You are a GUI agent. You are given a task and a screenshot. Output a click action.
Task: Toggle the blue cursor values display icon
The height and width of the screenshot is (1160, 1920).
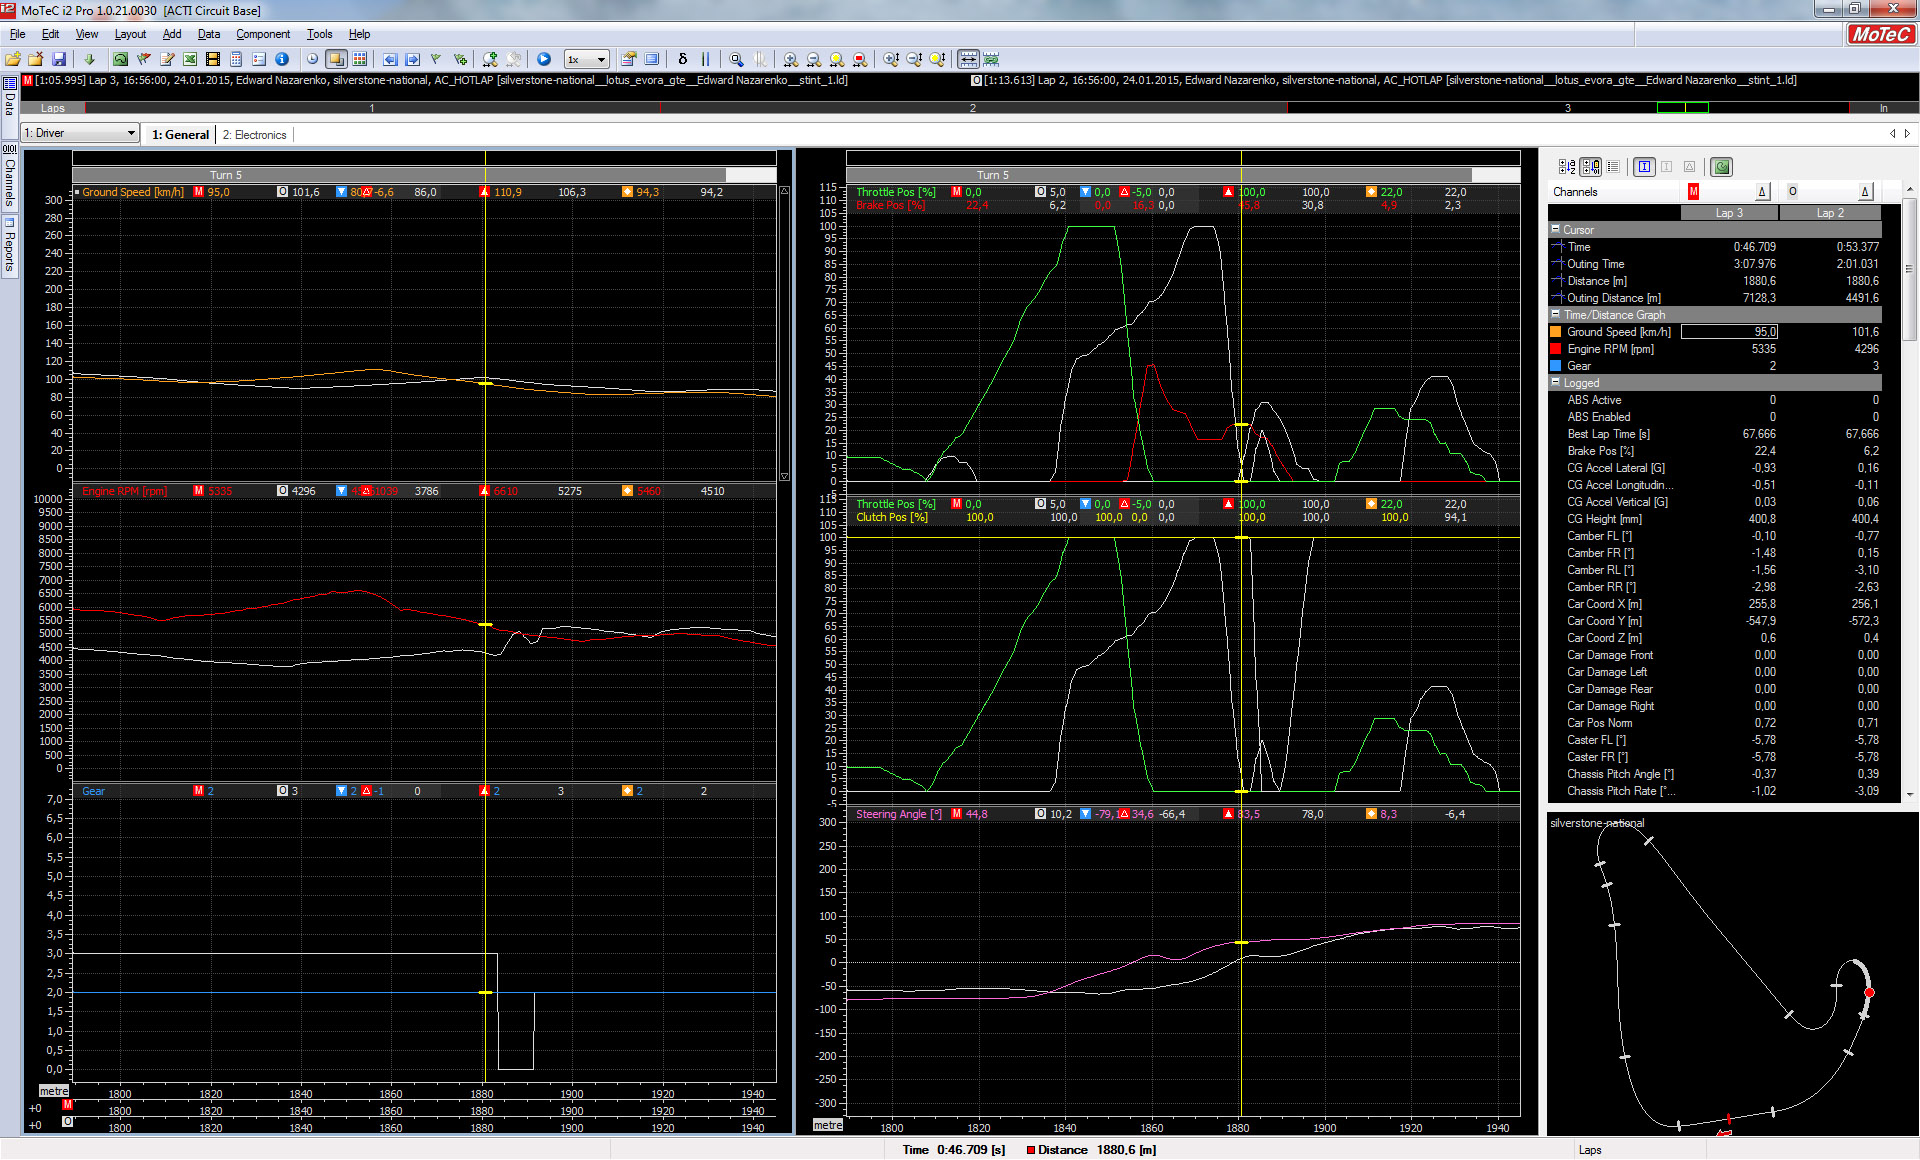(x=1644, y=167)
